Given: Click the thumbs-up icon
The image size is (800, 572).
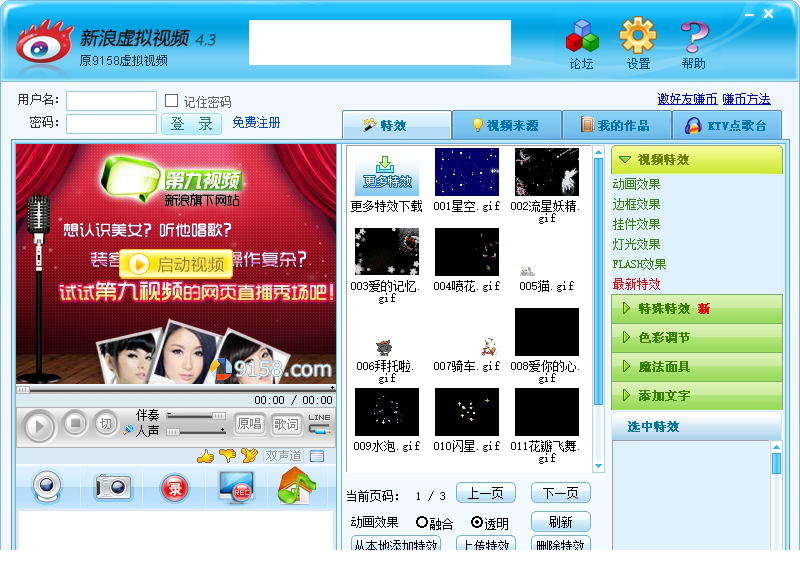Looking at the screenshot, I should click(x=206, y=456).
